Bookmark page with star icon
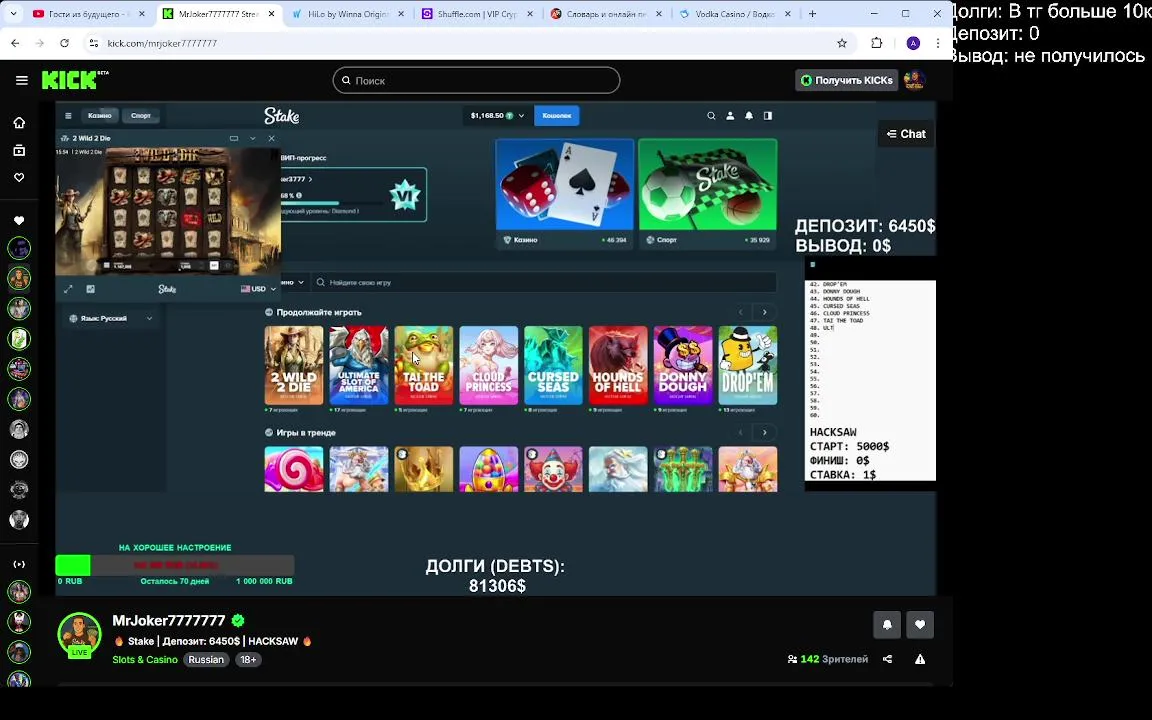 tap(842, 43)
